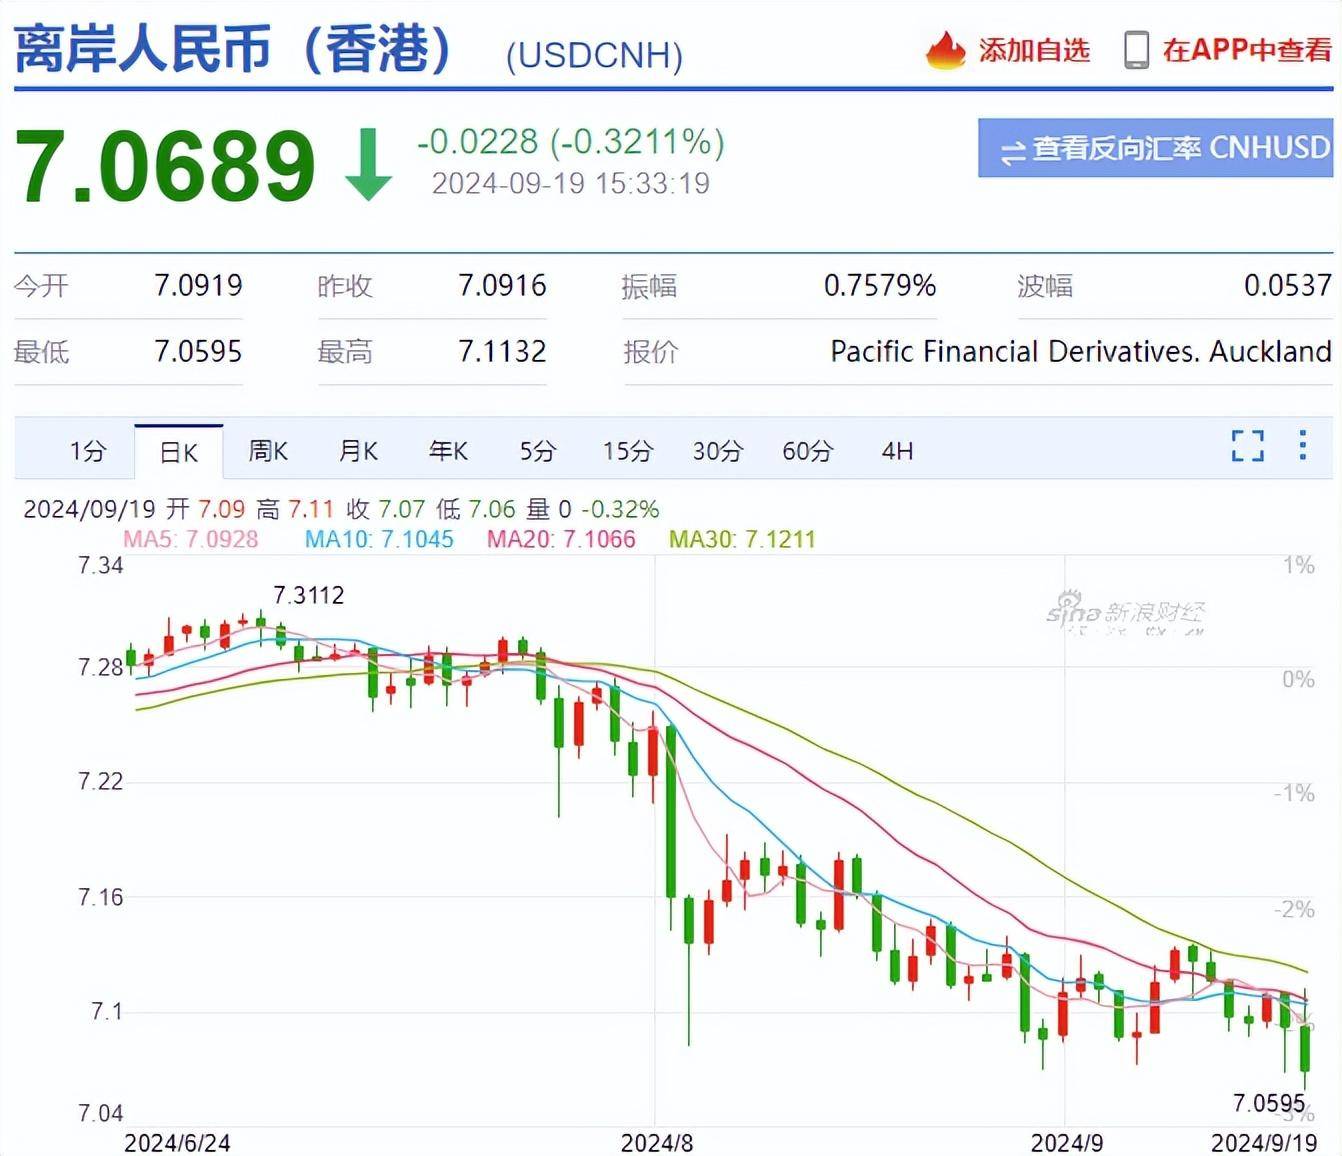The width and height of the screenshot is (1342, 1156).
Task: Add to watchlist via 添加自选
Action: point(1034,50)
